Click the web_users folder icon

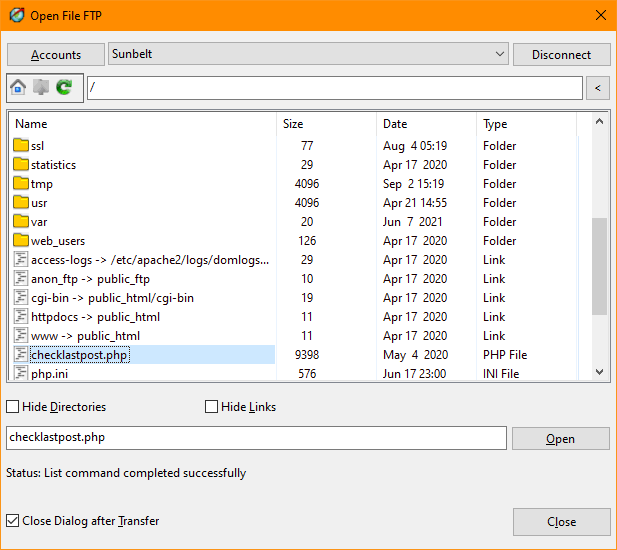pos(21,240)
